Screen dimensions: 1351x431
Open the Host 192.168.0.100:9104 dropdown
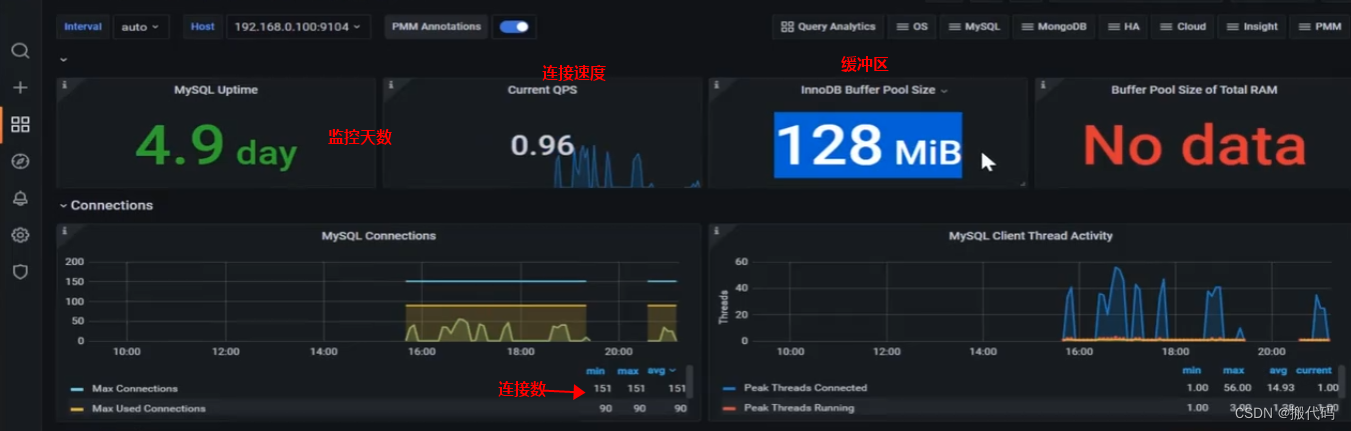tap(299, 27)
